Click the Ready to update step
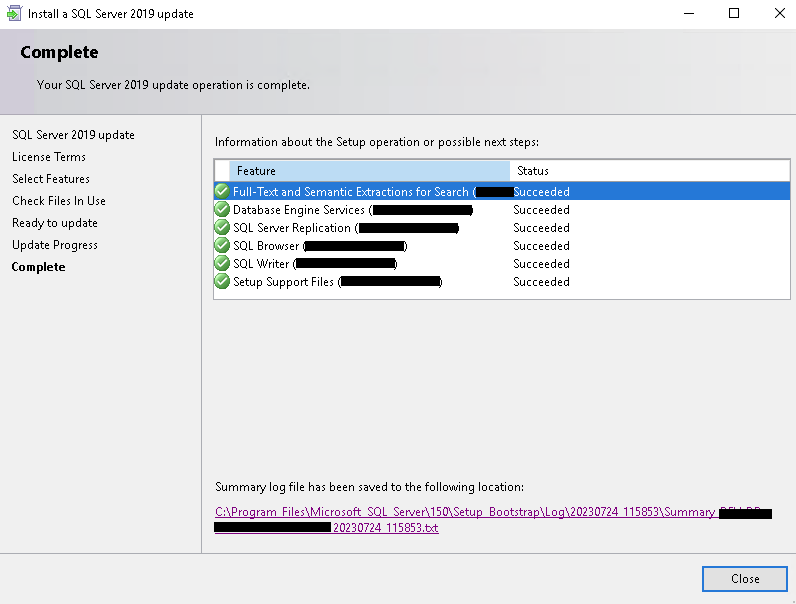Image resolution: width=796 pixels, height=604 pixels. (x=55, y=223)
